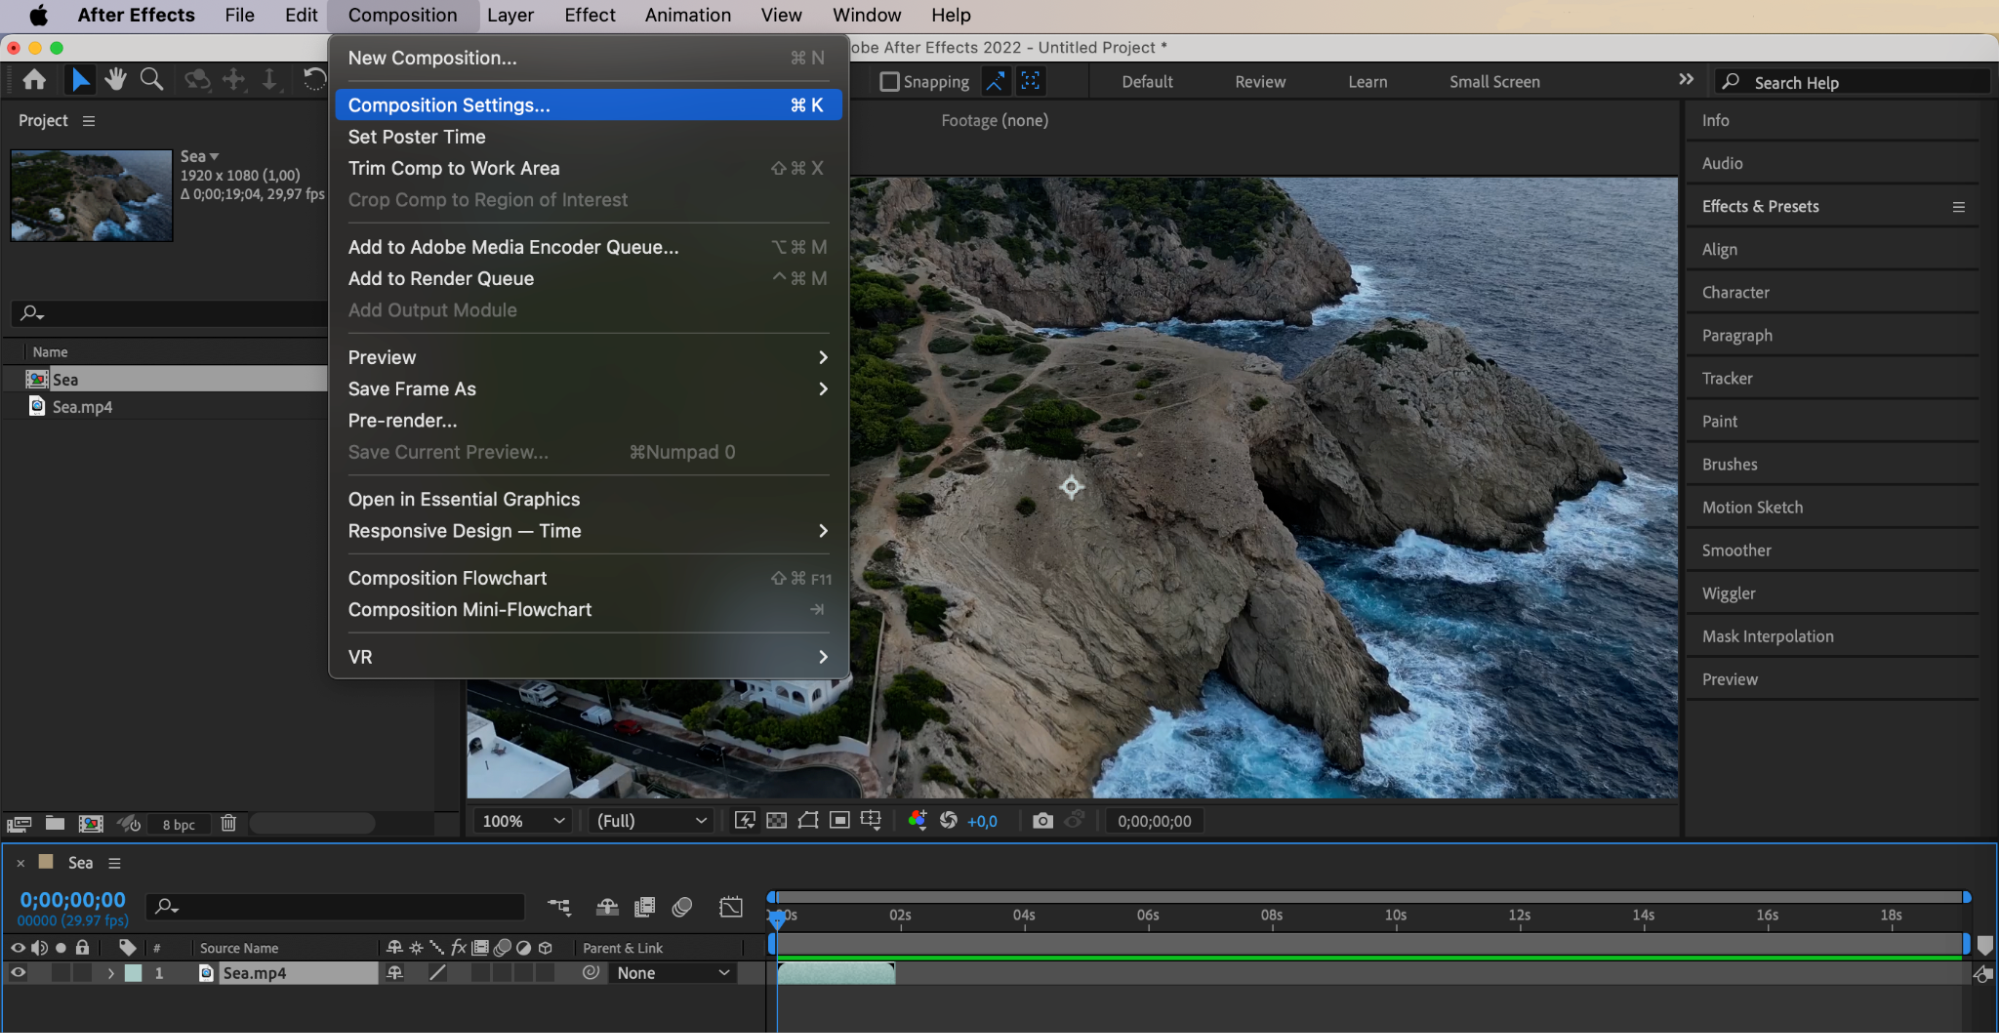Enable the Snapping checkbox
The image size is (1999, 1034).
[x=889, y=82]
